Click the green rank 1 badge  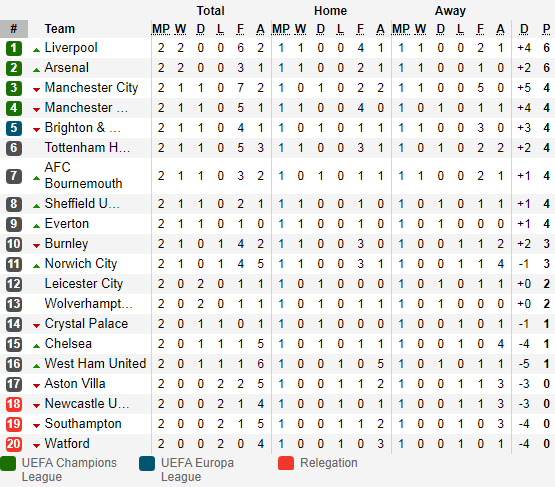coord(14,48)
